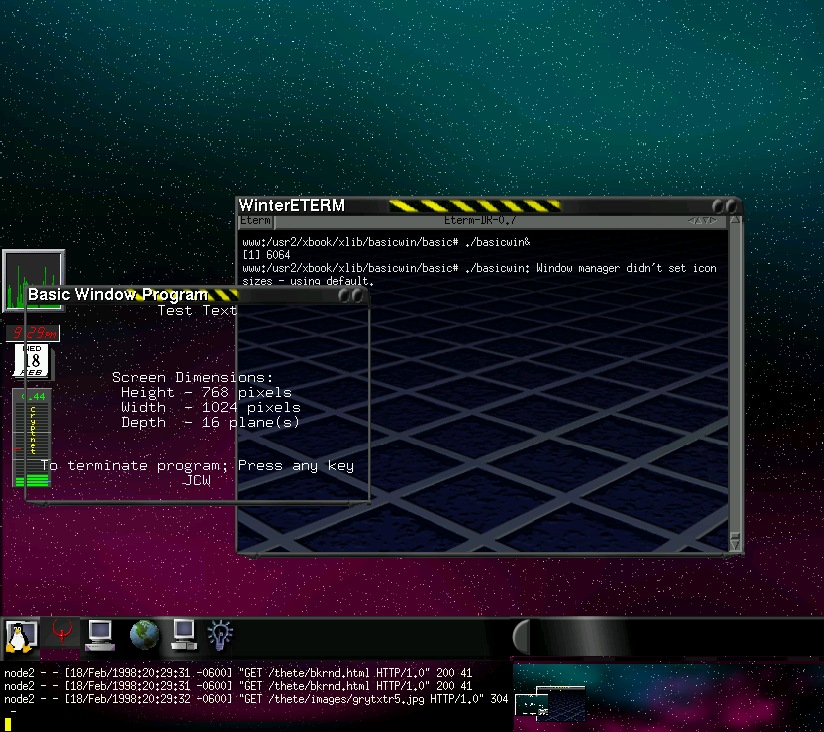Click the left round button in WinterETERM title bar
This screenshot has width=824, height=732.
pyautogui.click(x=718, y=207)
